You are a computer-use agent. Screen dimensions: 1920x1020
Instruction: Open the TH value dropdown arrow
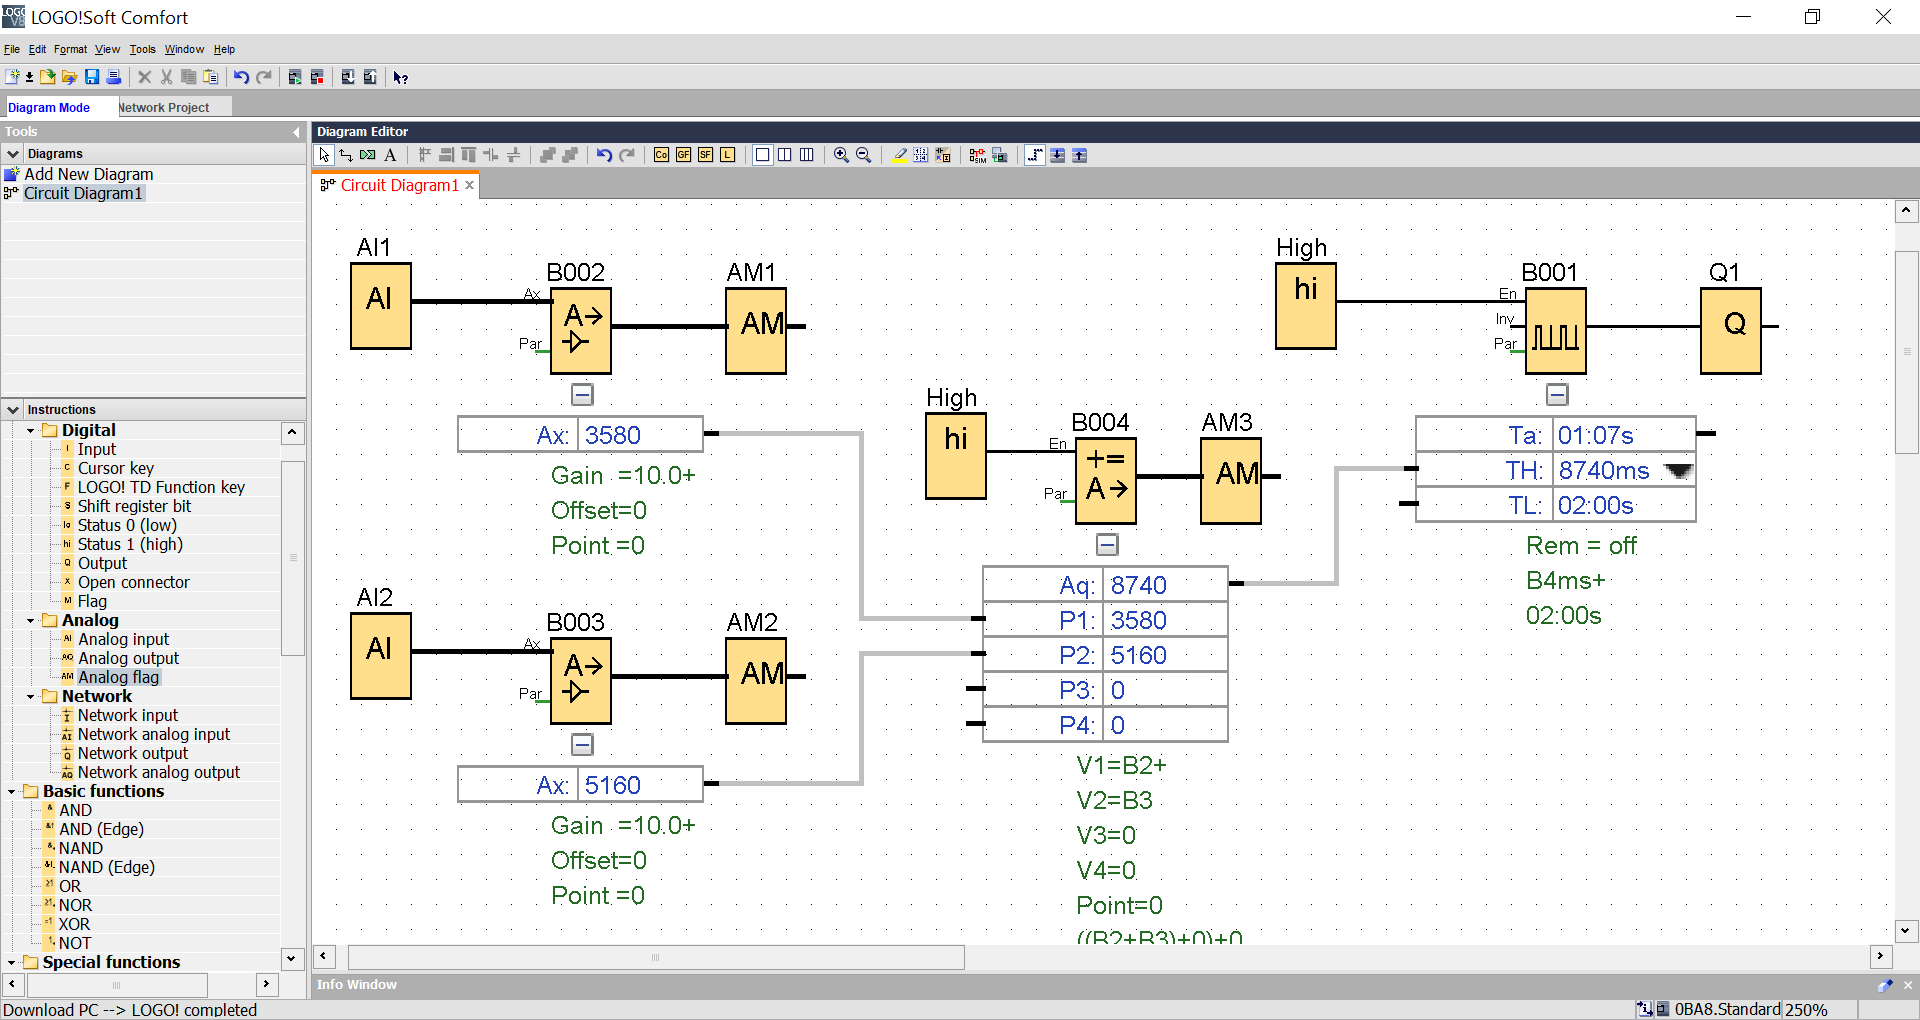pyautogui.click(x=1678, y=471)
